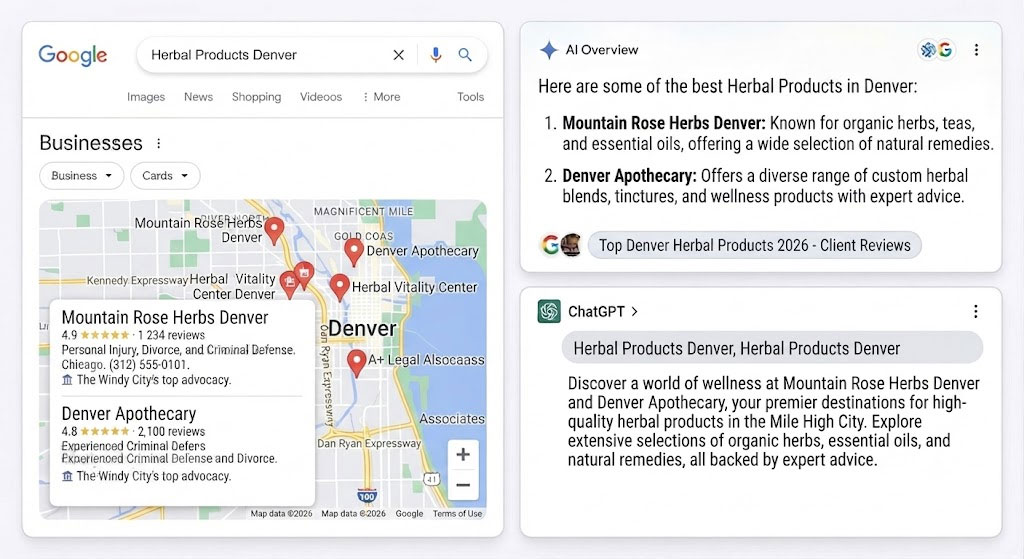This screenshot has height=559, width=1024.
Task: Open Mountain Rose Herbs Denver listing title
Action: click(x=165, y=317)
